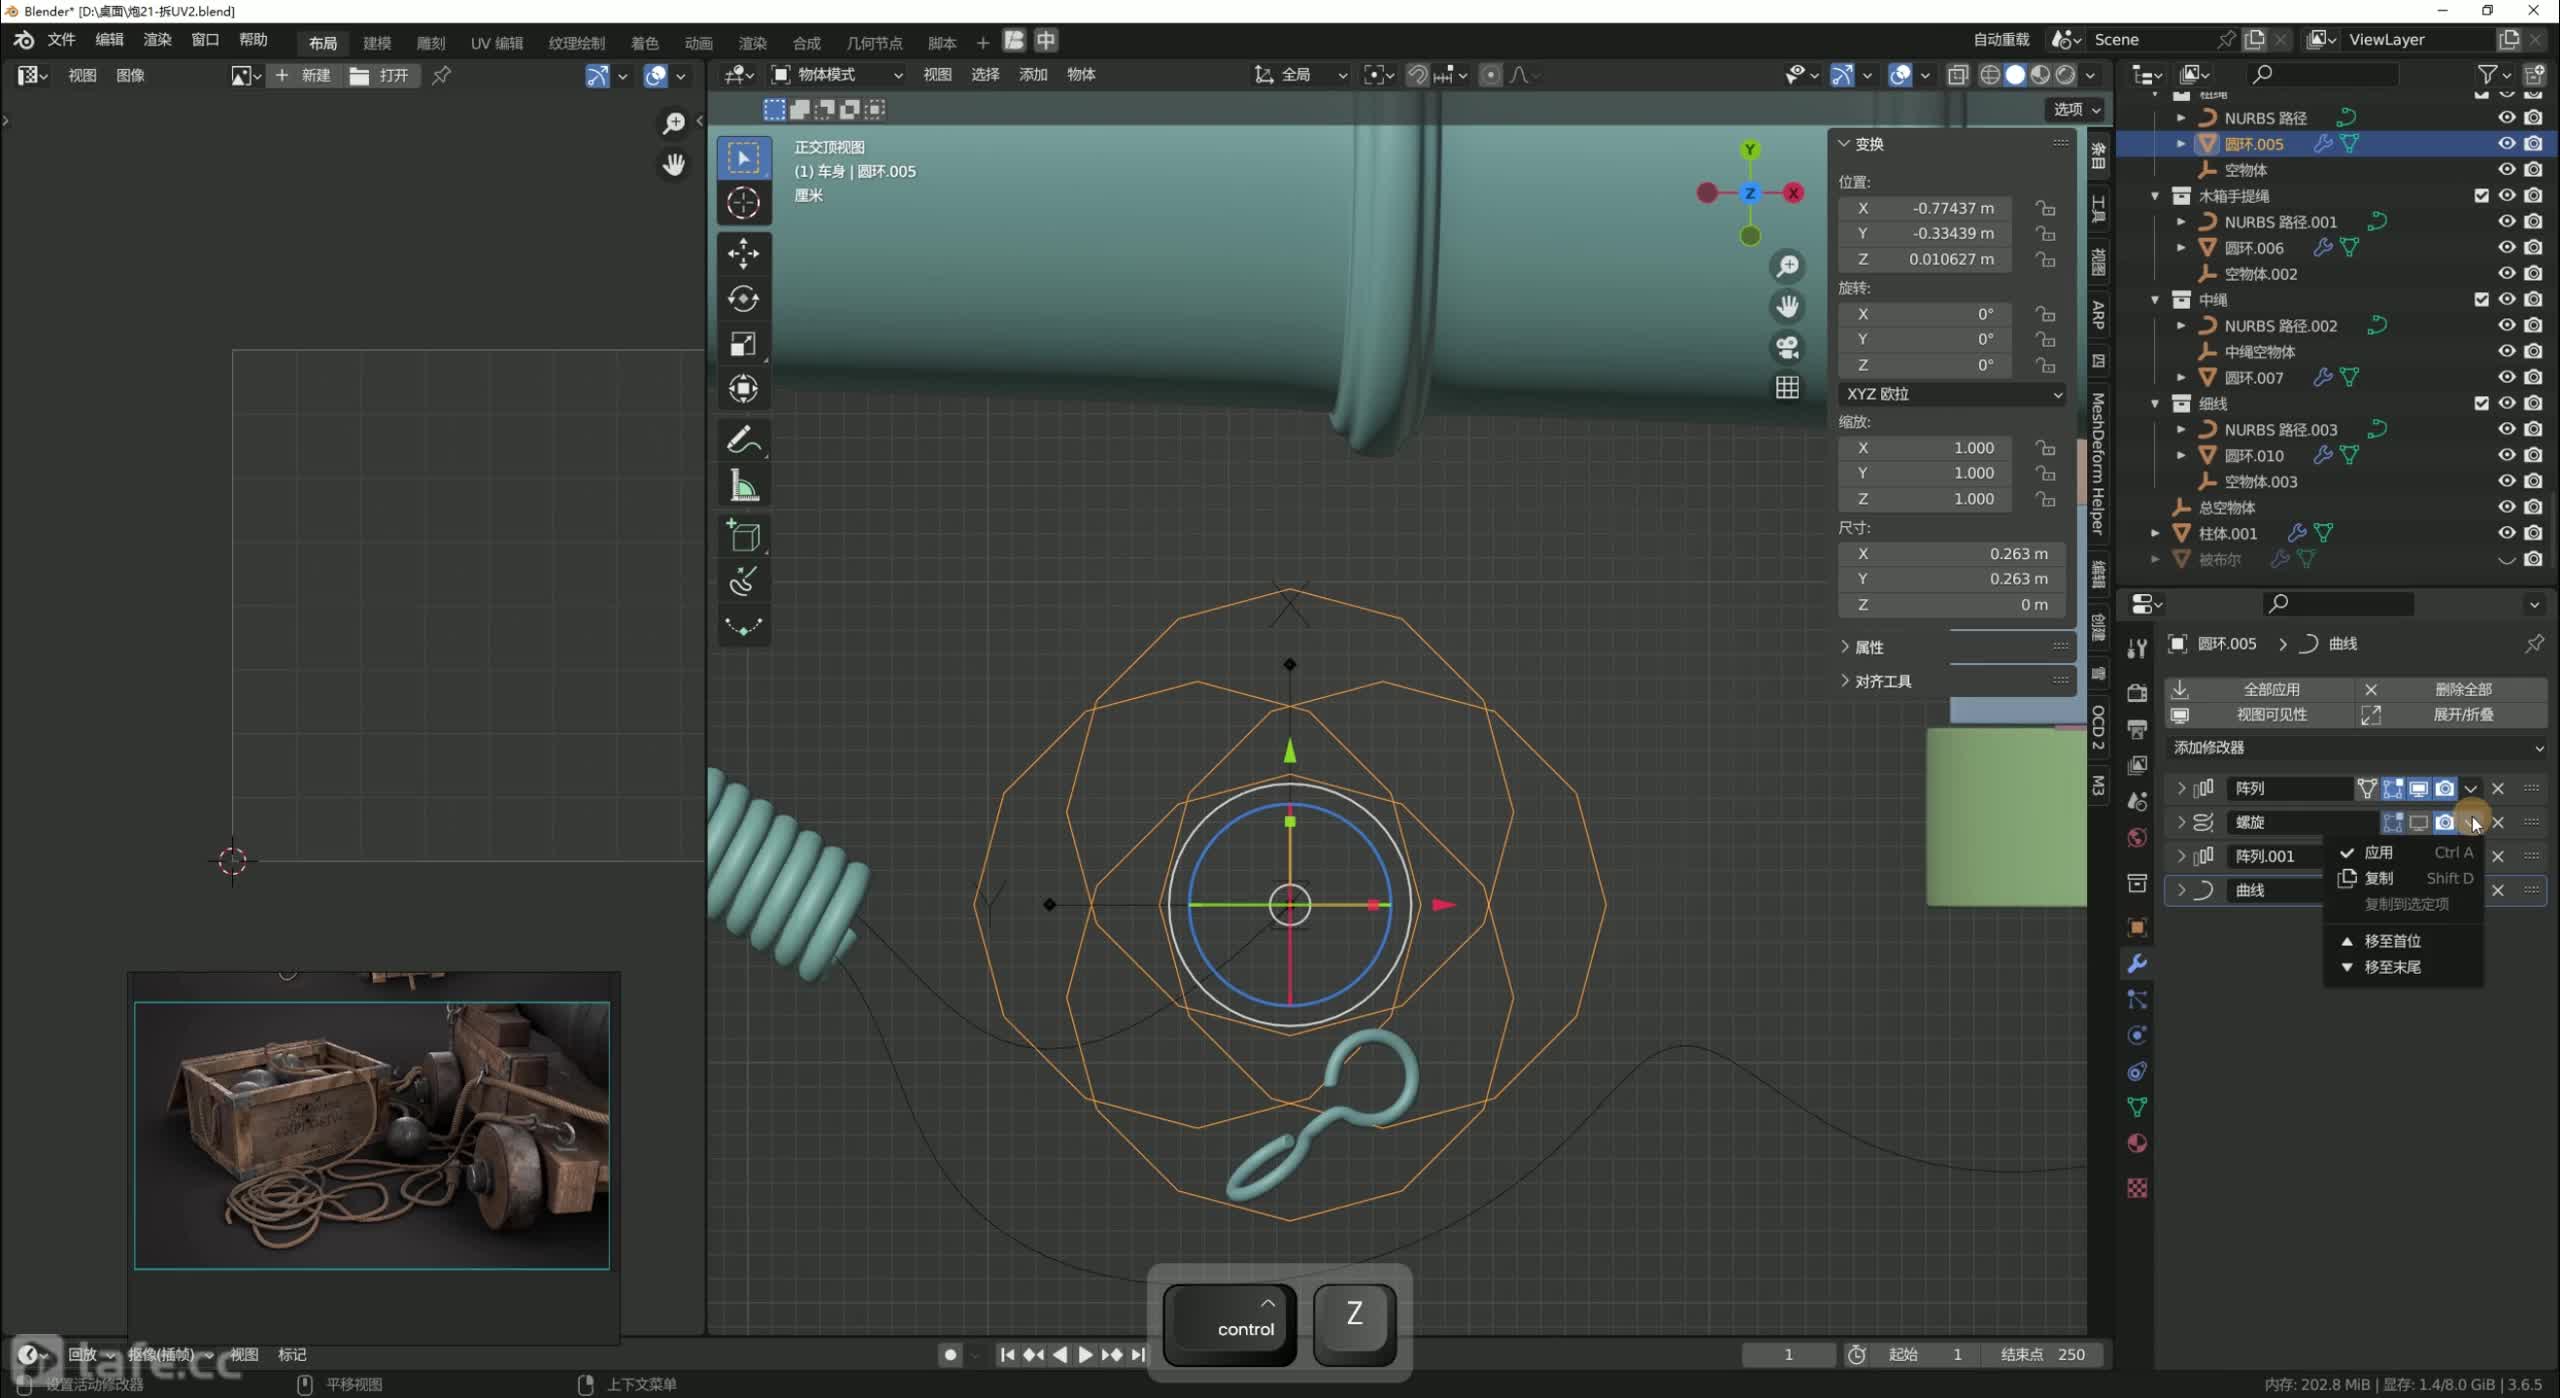The width and height of the screenshot is (2560, 1398).
Task: Open the Object Data properties green icon
Action: click(x=2137, y=1108)
